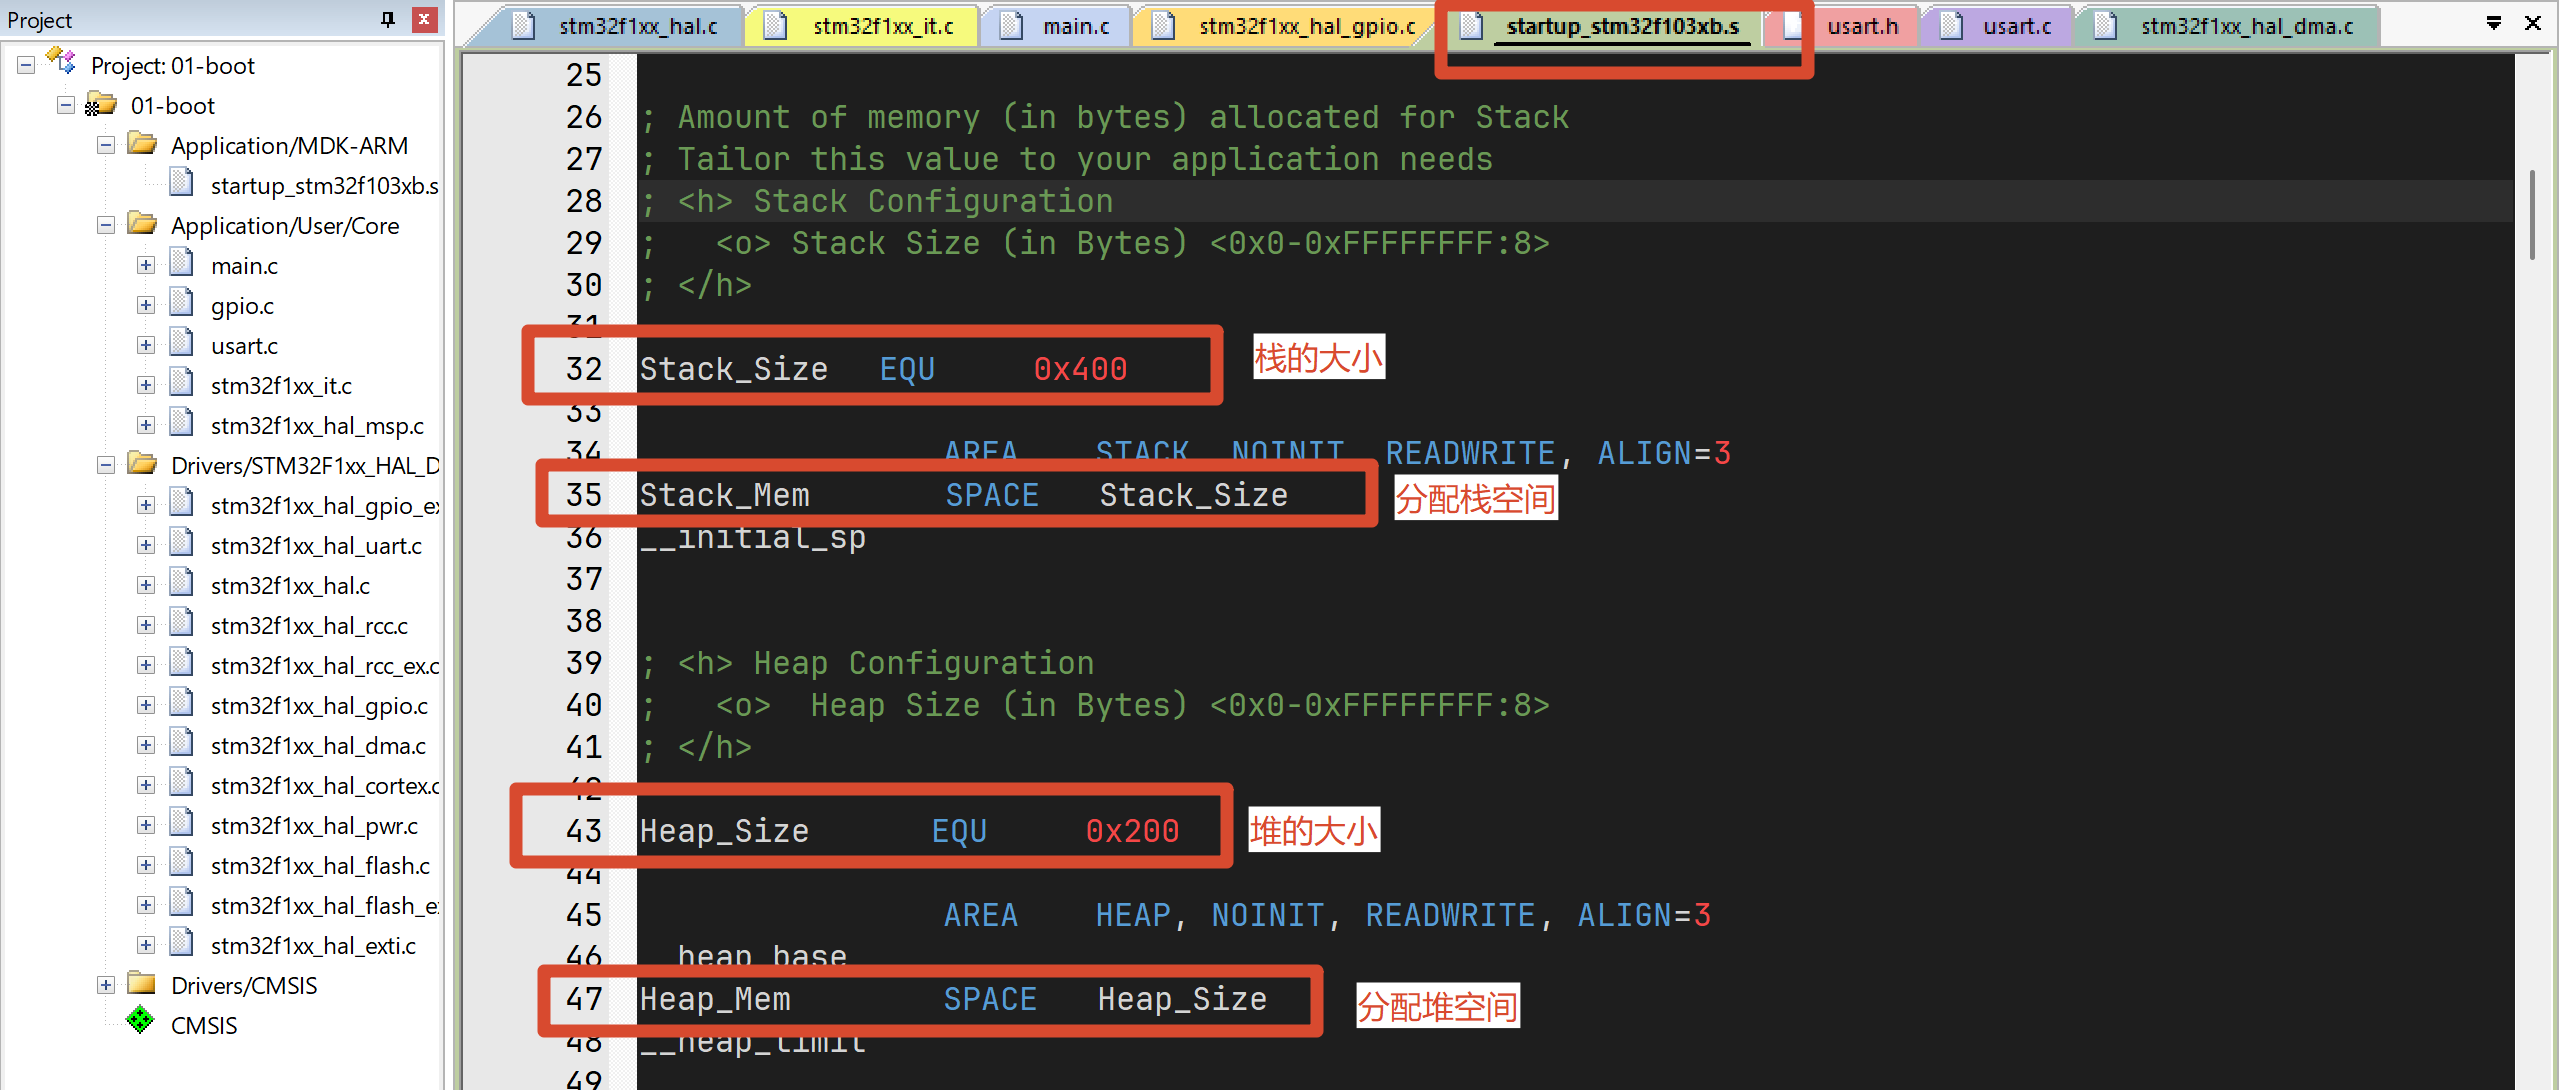Click the Project: 01-boot workspace icon
Viewport: 2559px width, 1090px height.
pos(62,62)
